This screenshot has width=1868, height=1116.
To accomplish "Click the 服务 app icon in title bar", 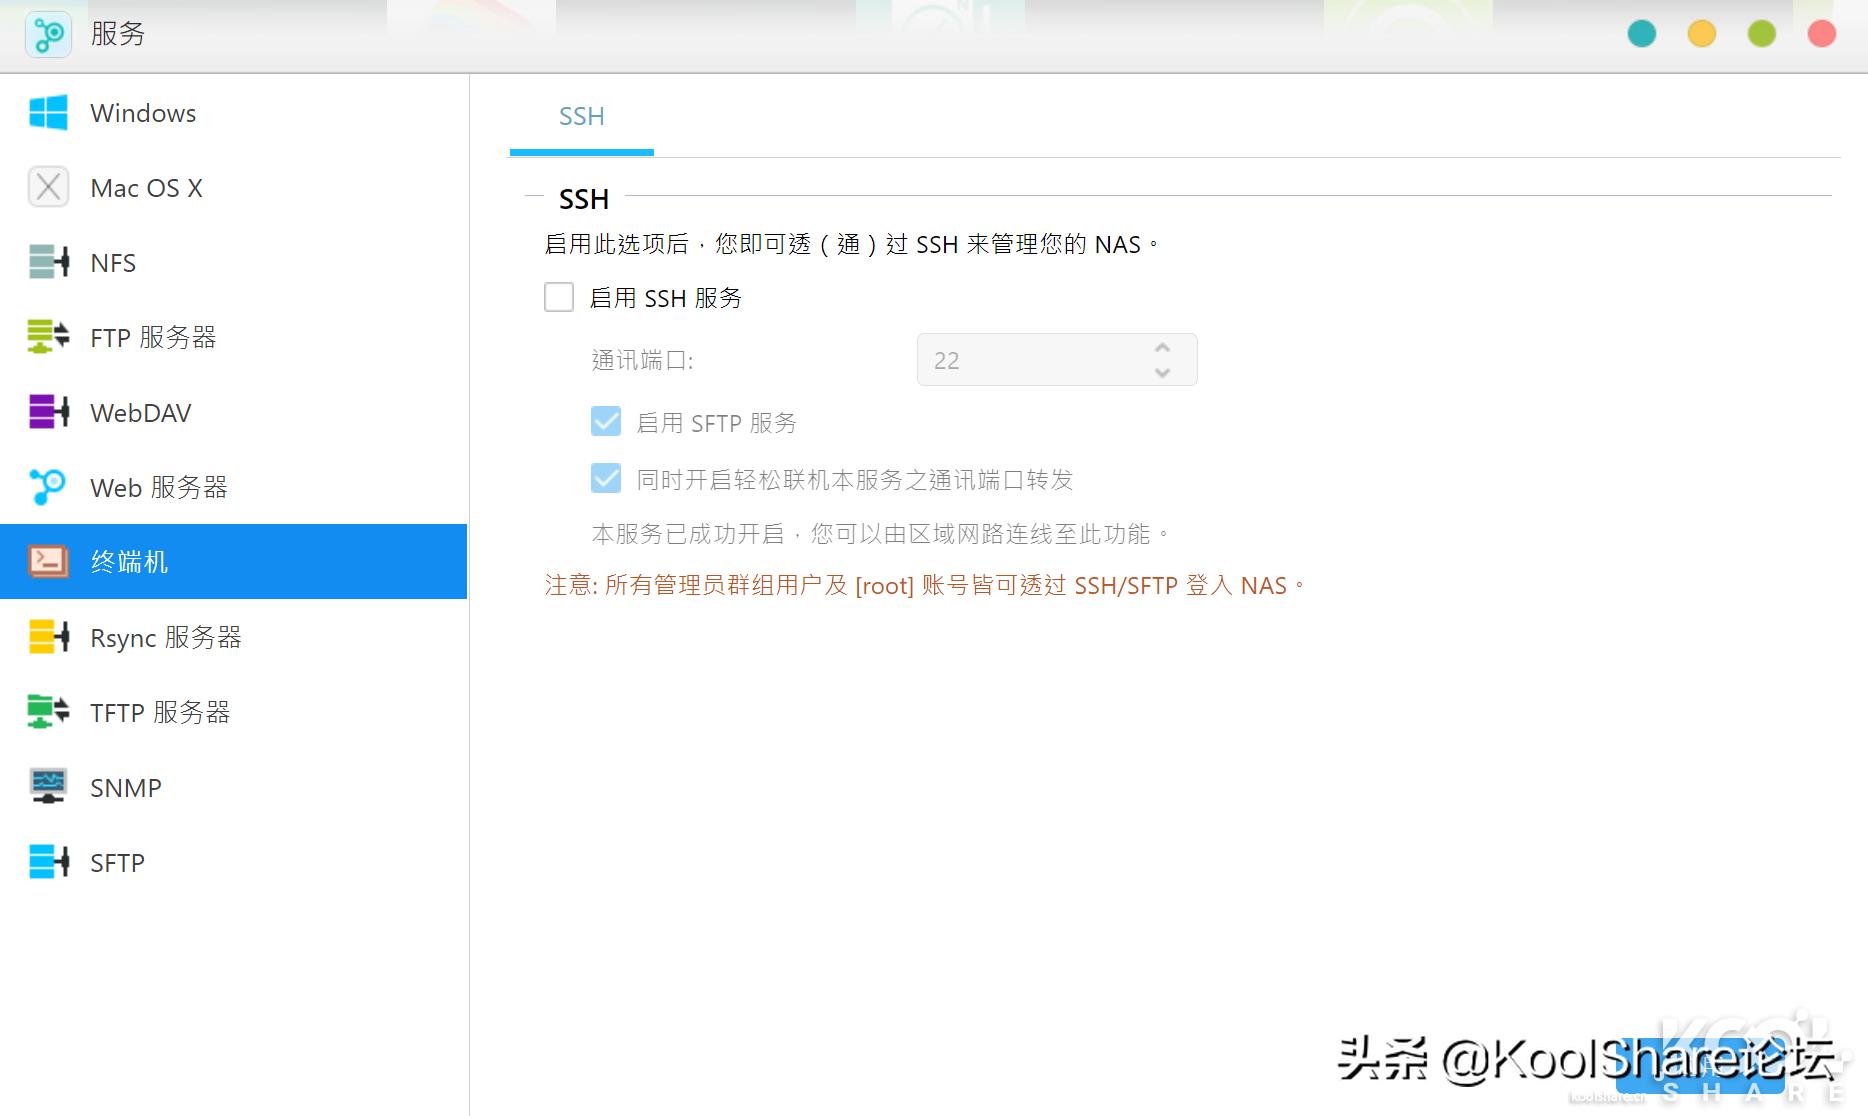I will pyautogui.click(x=48, y=33).
